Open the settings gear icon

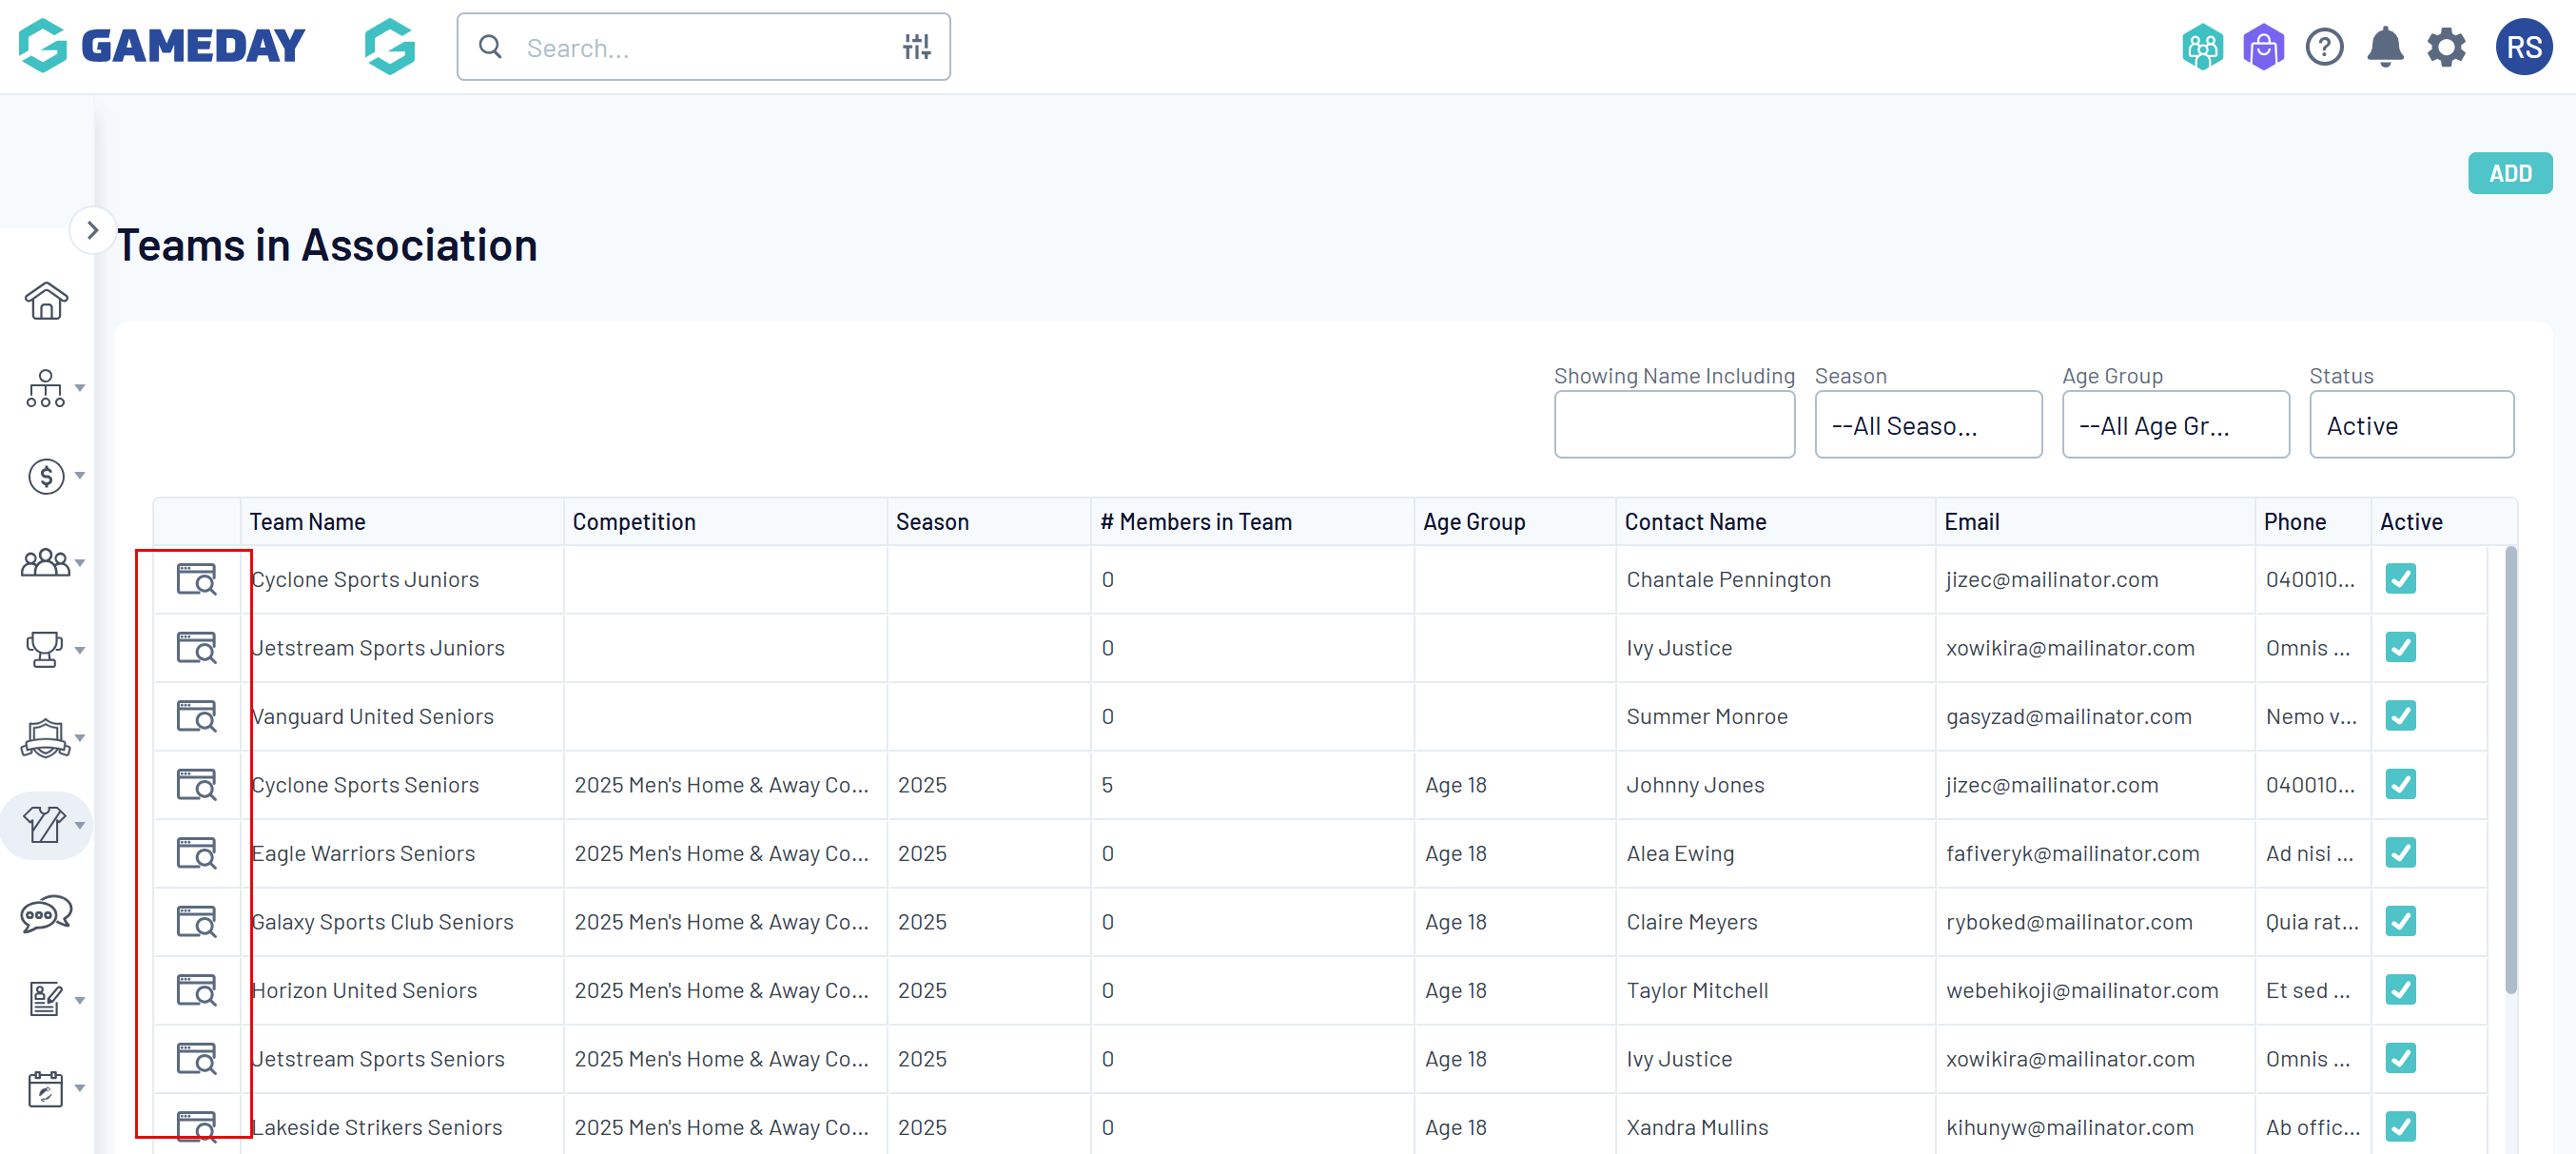tap(2445, 47)
